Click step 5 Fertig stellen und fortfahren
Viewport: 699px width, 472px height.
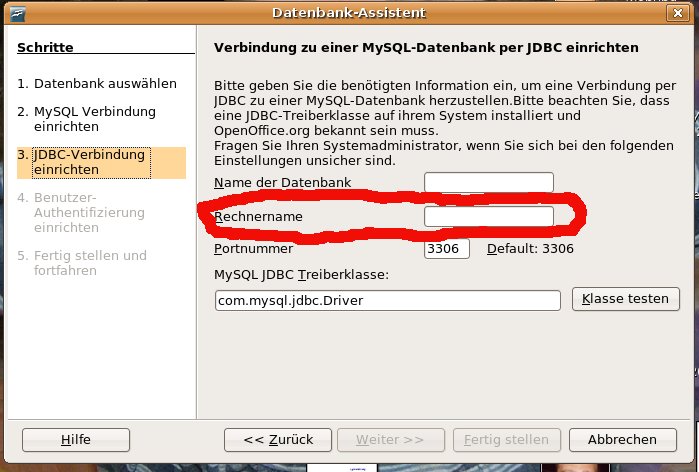82,263
